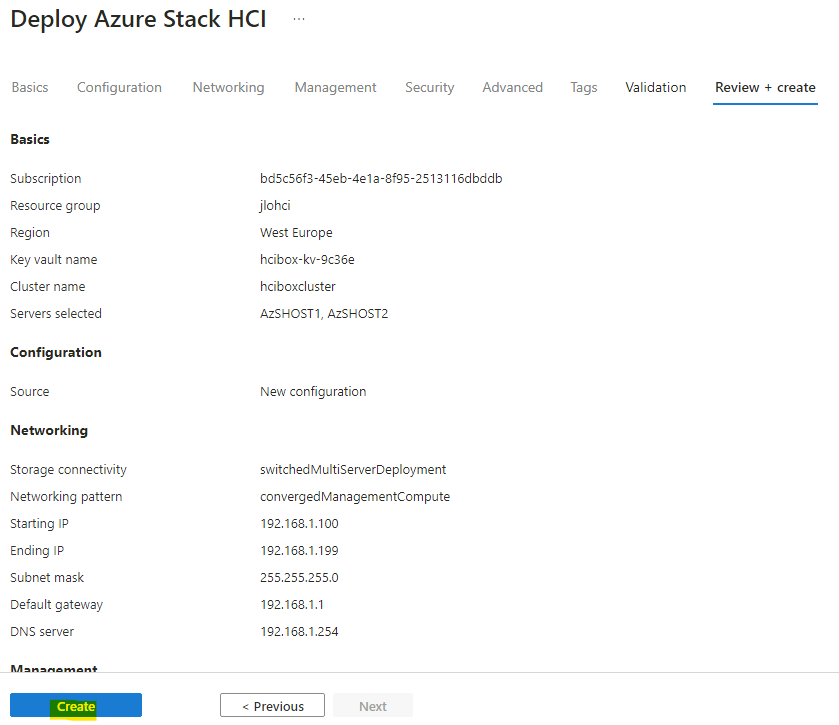
Task: Switch to the Basics tab
Action: click(x=30, y=87)
